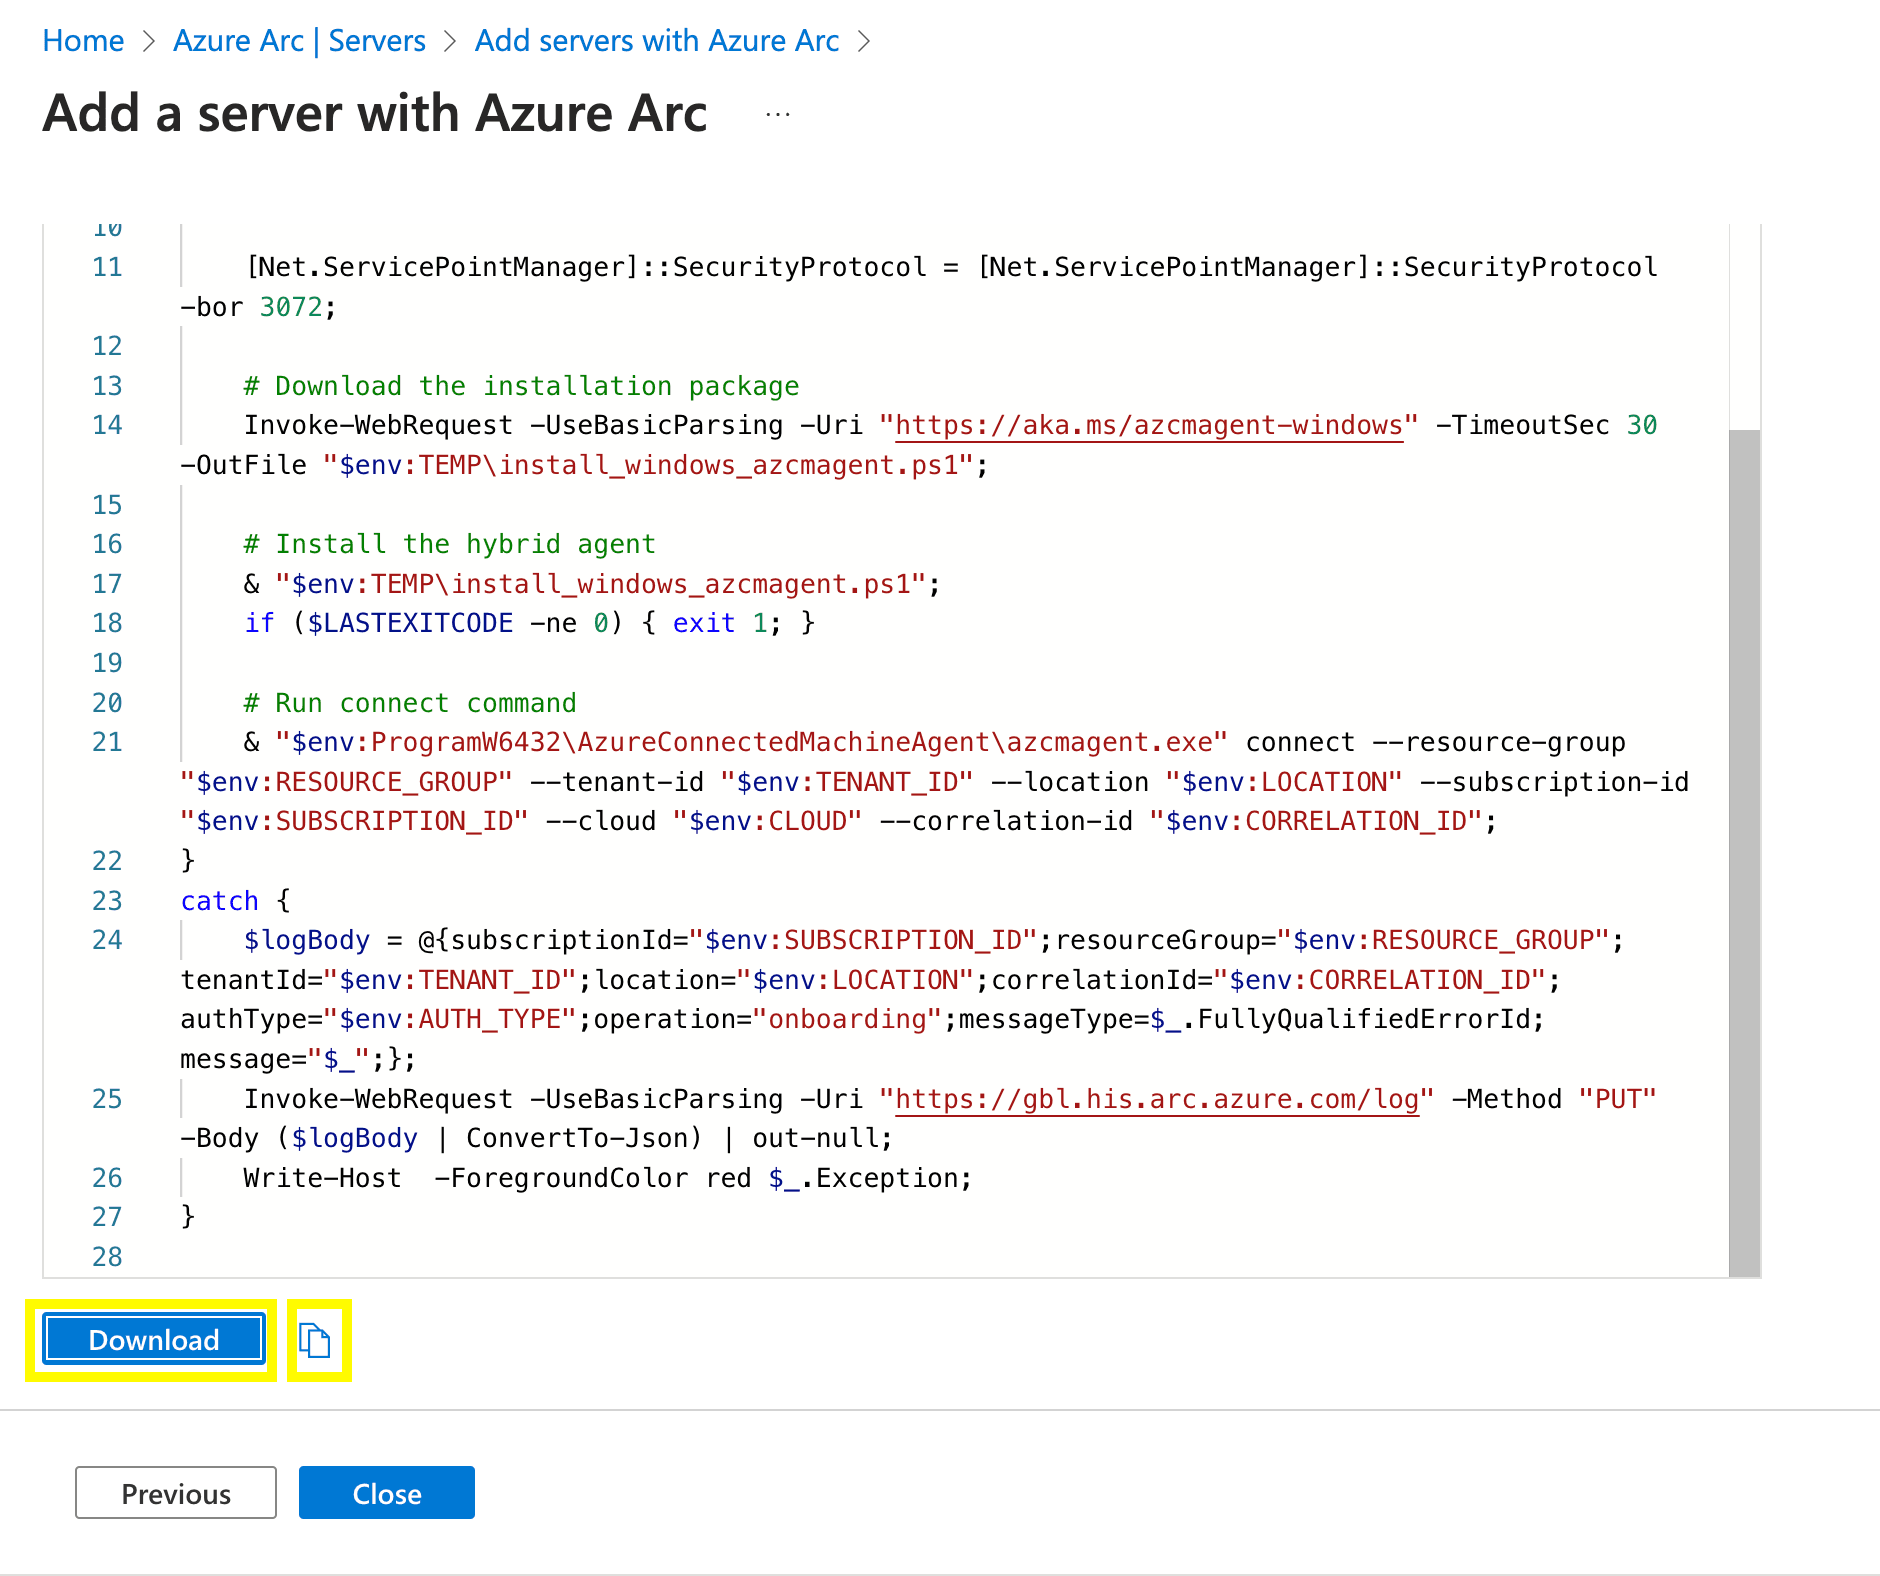
Task: Open the ellipsis more options menu
Action: tap(777, 115)
